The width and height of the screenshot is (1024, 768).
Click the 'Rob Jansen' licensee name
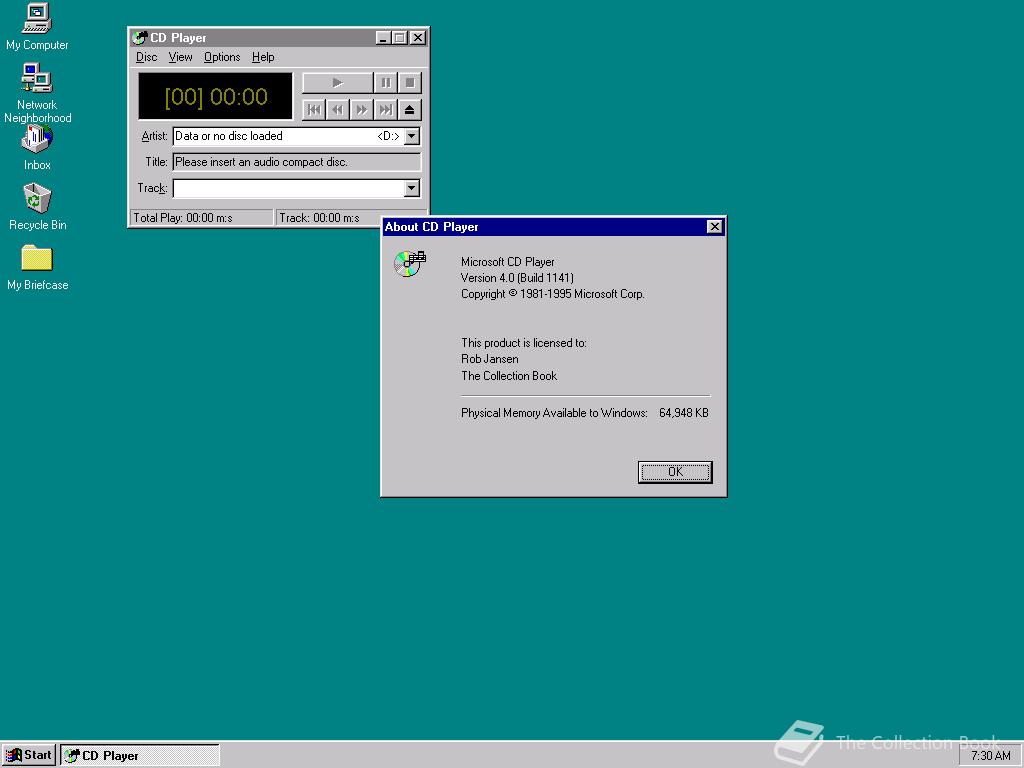(490, 359)
